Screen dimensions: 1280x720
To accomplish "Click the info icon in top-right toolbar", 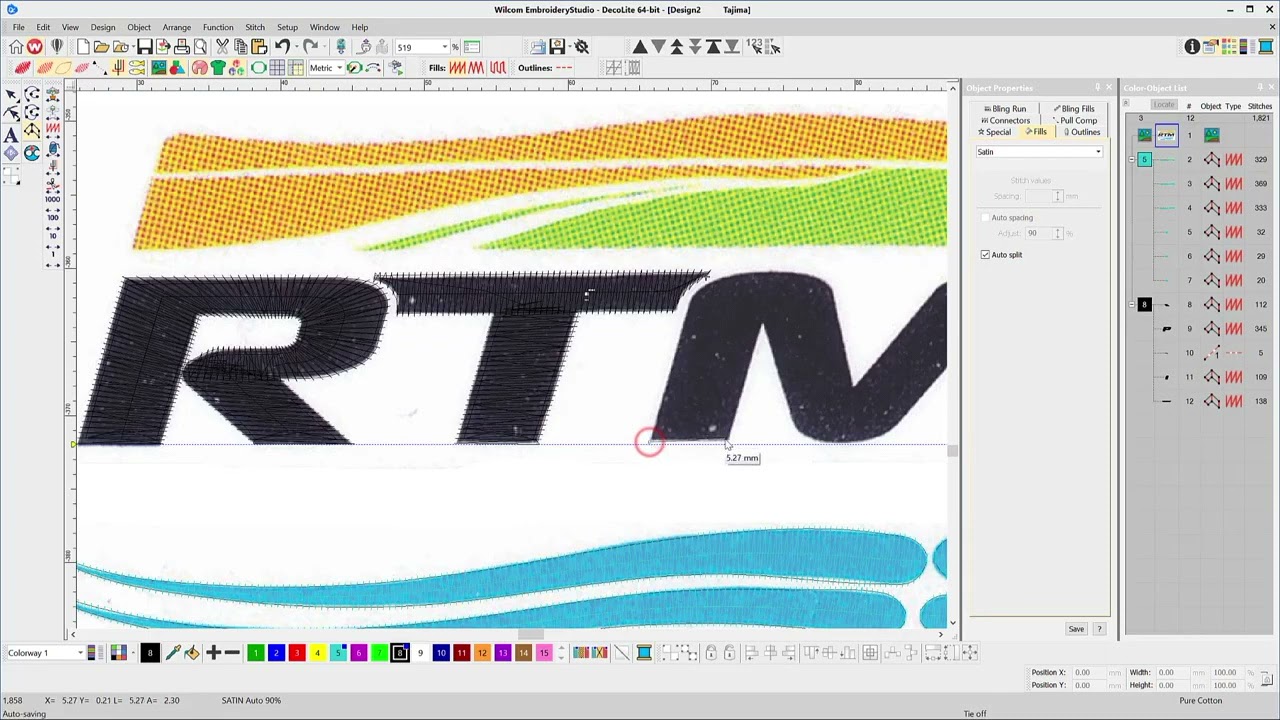I will 1192,47.
